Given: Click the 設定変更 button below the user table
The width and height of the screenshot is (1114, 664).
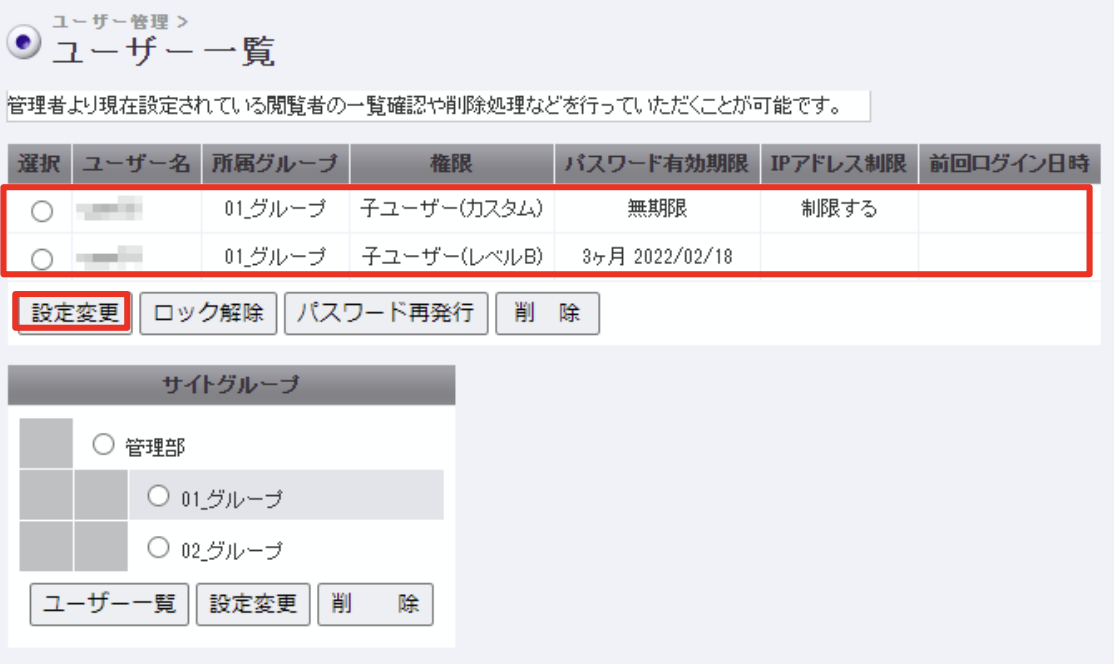Looking at the screenshot, I should (x=75, y=312).
